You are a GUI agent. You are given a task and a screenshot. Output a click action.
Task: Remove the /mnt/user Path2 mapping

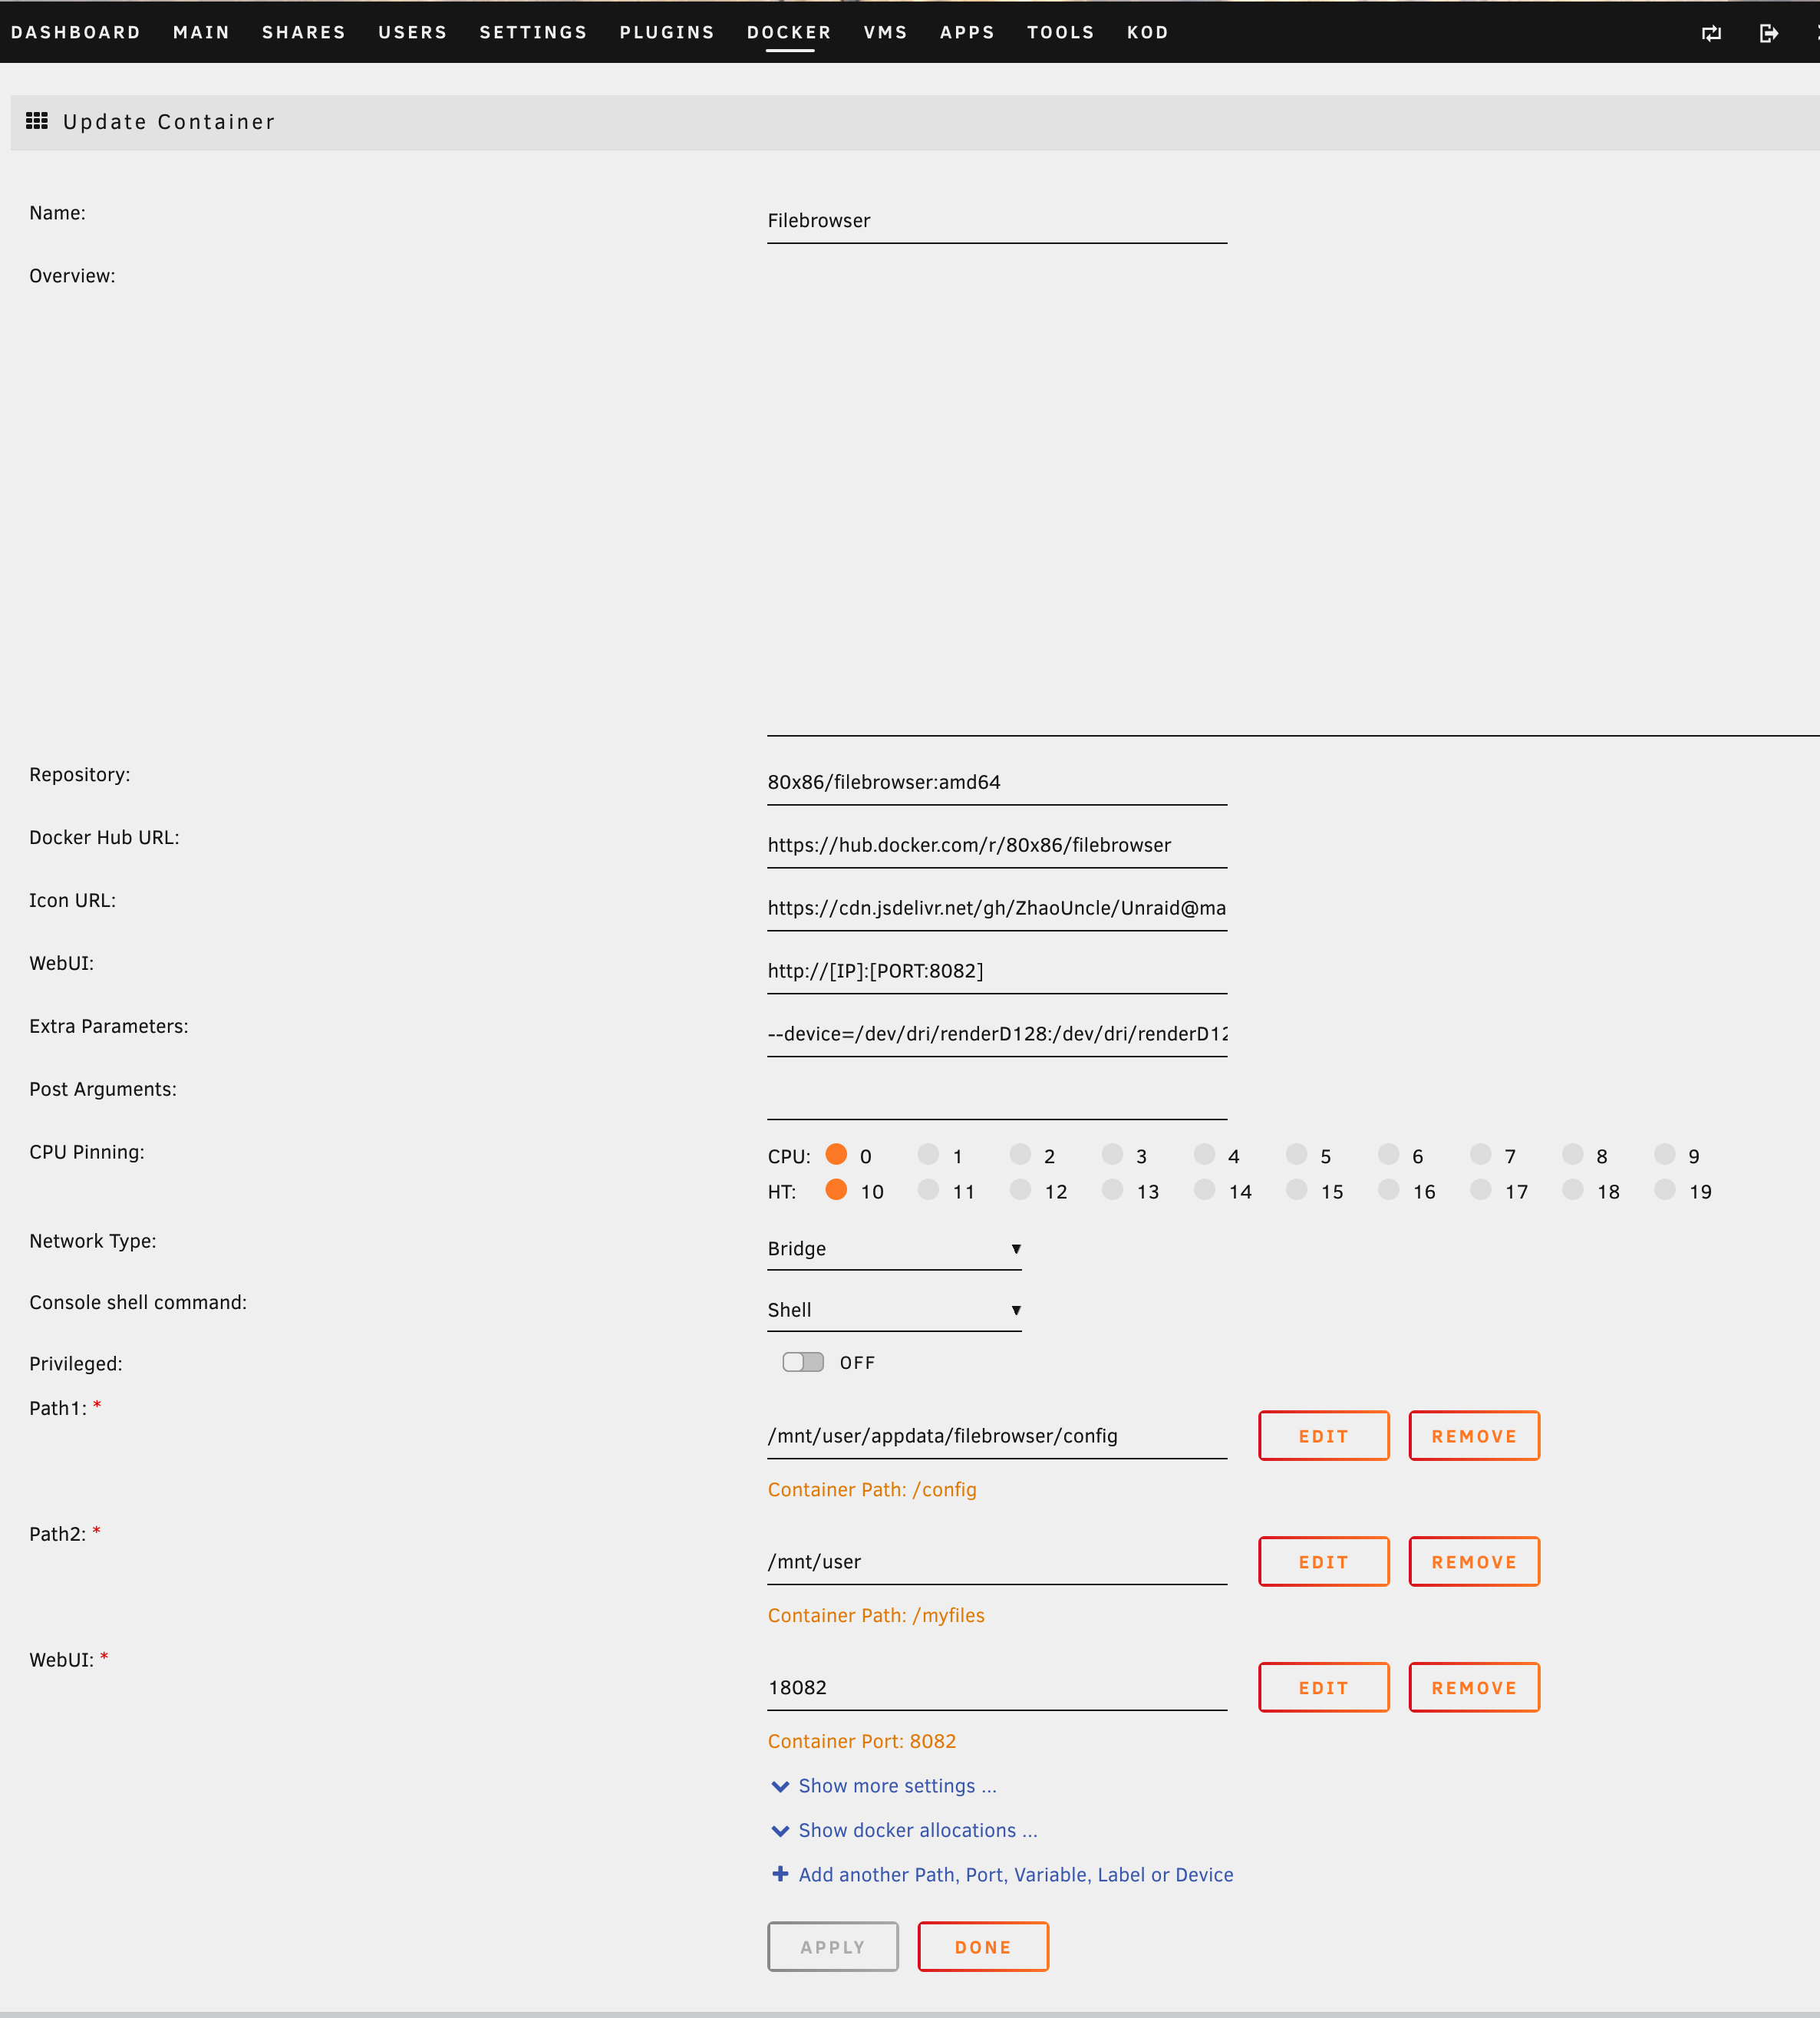pos(1473,1561)
